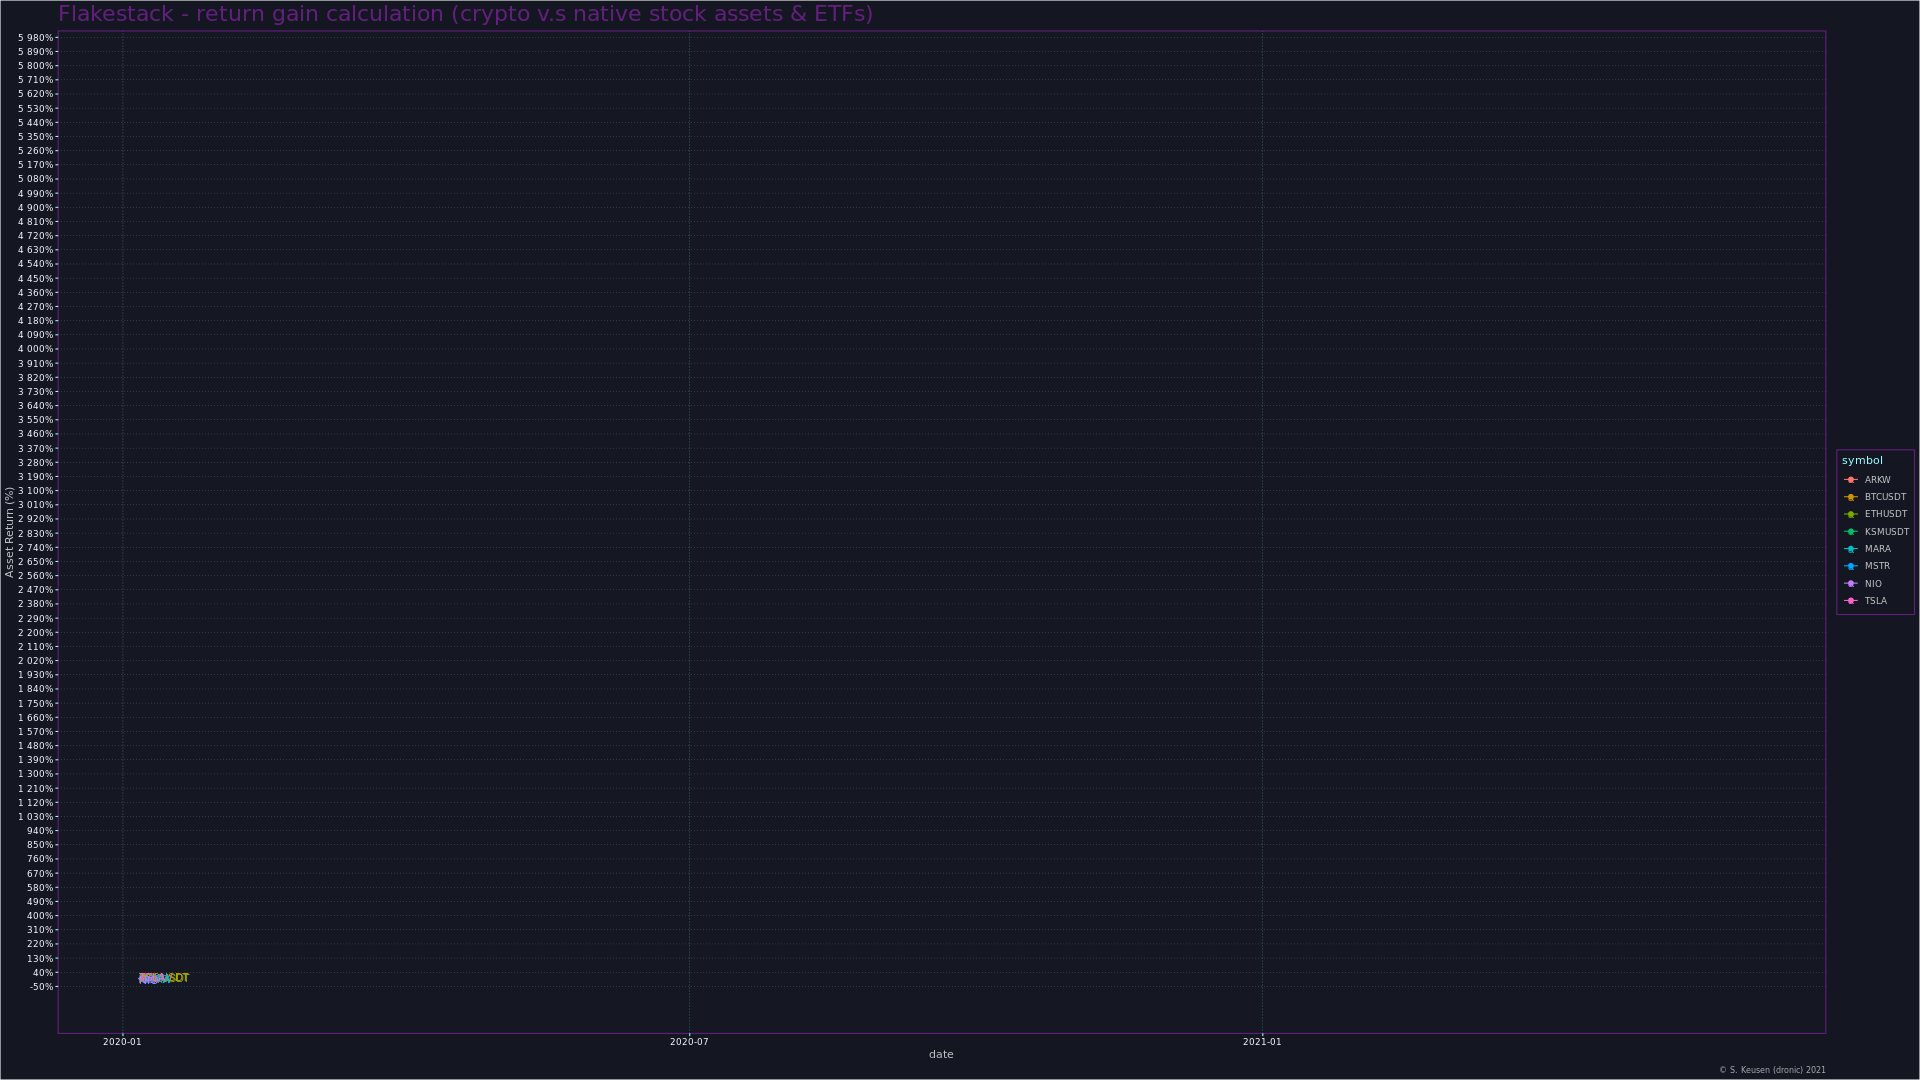
Task: Click the 2020-01 date axis tick
Action: pos(122,1042)
